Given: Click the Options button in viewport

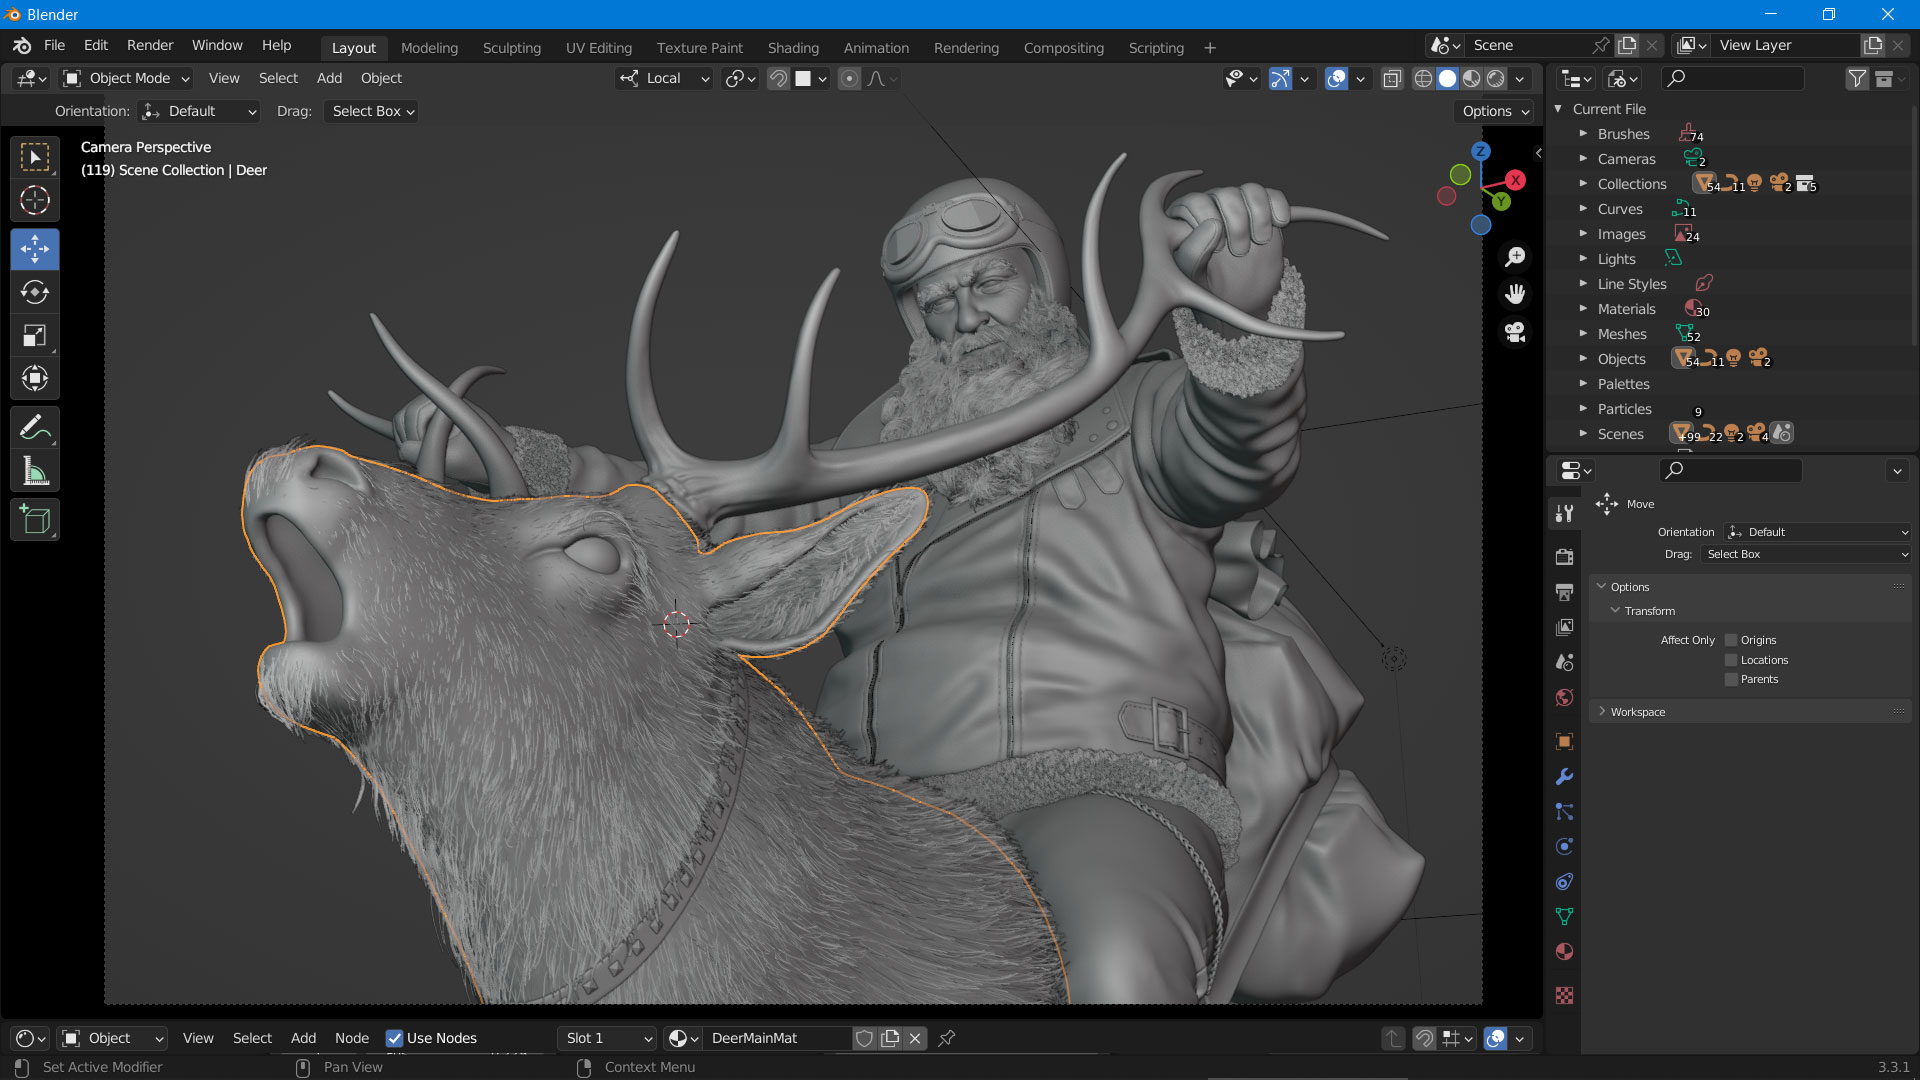Looking at the screenshot, I should 1495,111.
